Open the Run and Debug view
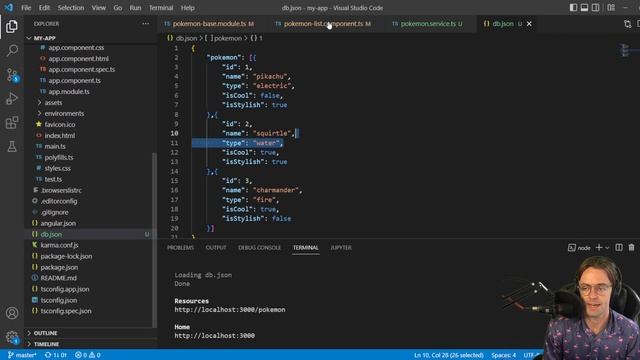Screen dimensions: 640x360 click(12, 99)
